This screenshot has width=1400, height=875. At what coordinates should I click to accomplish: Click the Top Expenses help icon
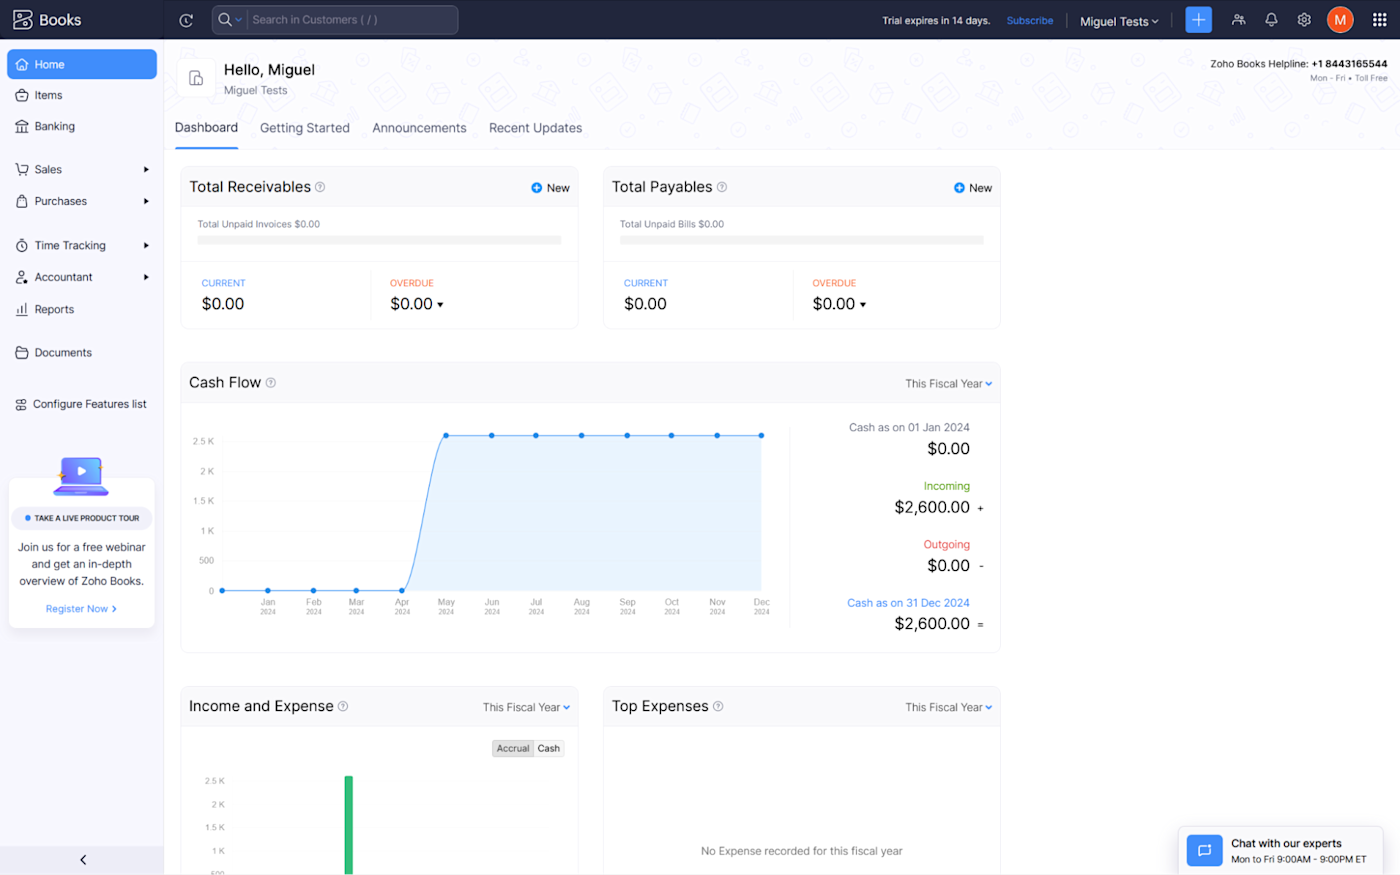(718, 706)
